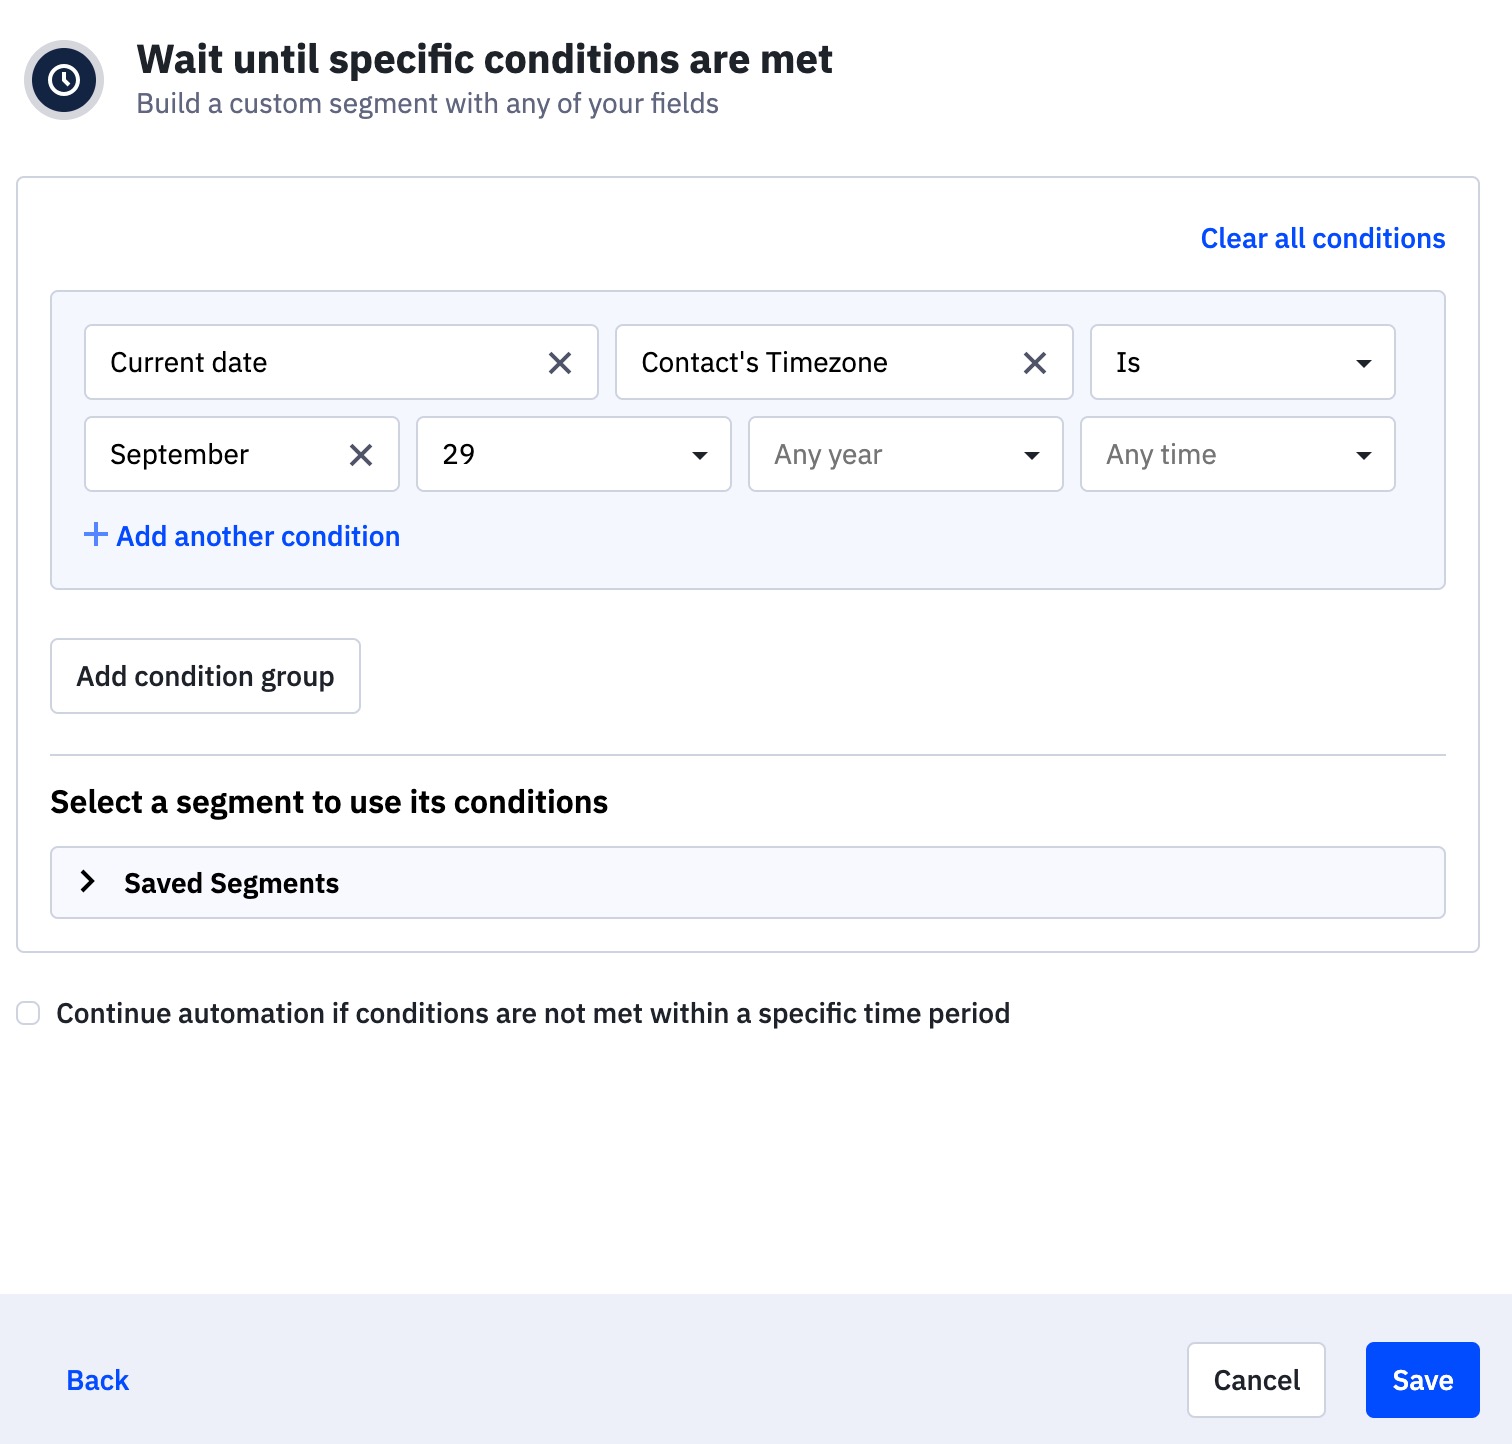
Task: Click the Contact's Timezone field
Action: (x=810, y=363)
